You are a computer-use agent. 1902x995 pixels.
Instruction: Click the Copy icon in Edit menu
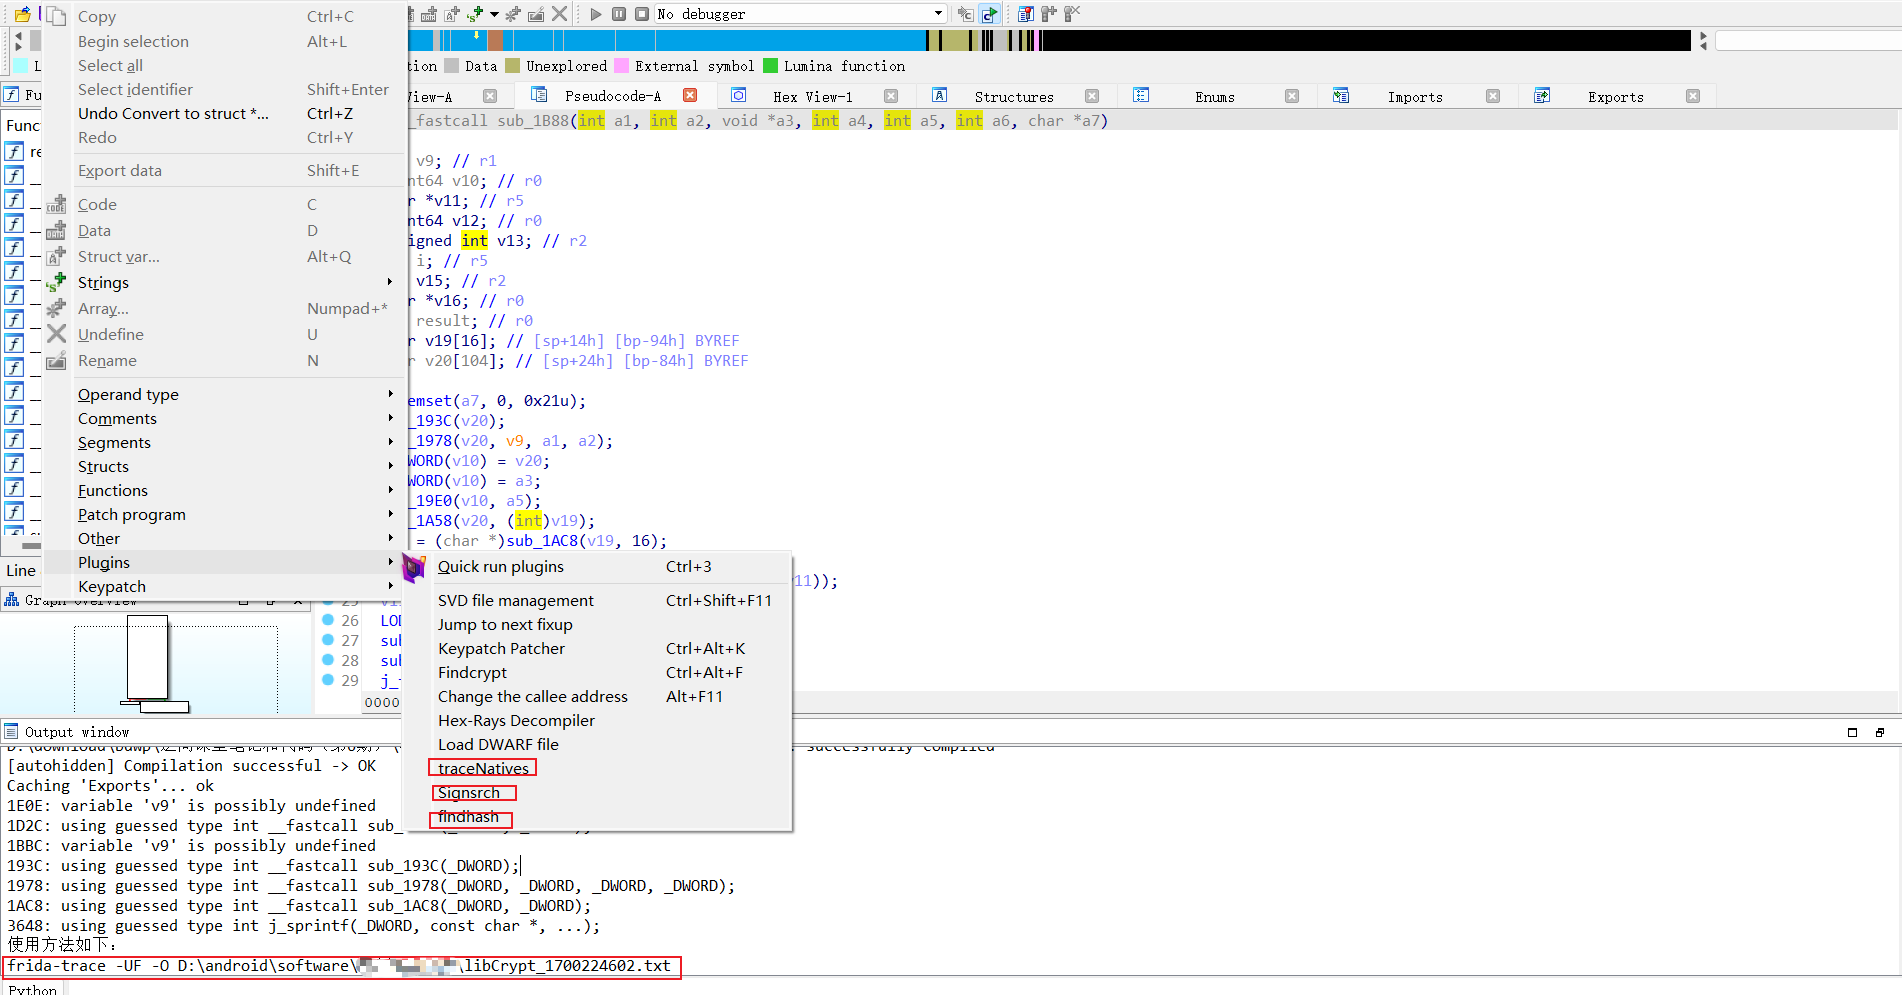(56, 16)
